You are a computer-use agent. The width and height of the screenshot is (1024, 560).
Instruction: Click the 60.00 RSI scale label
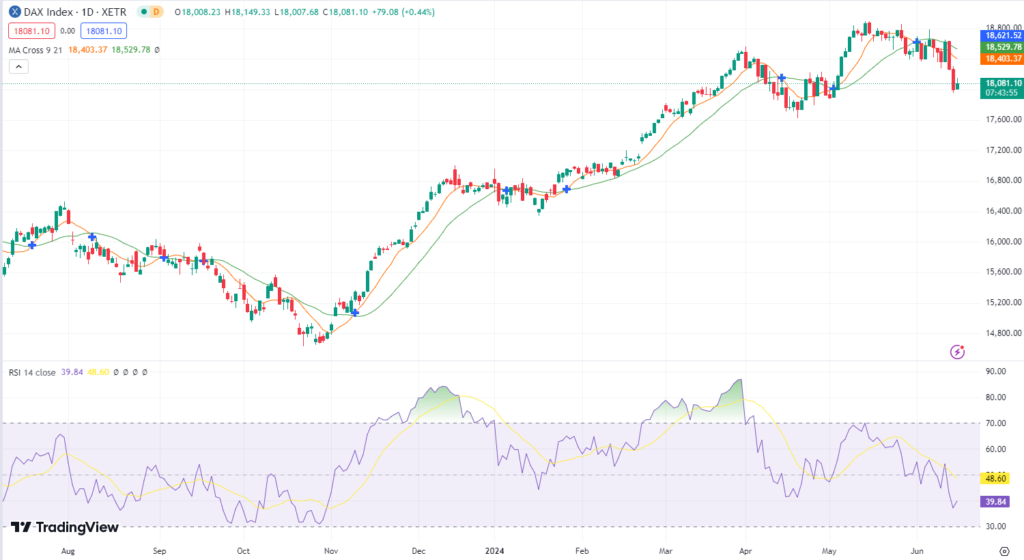(995, 449)
